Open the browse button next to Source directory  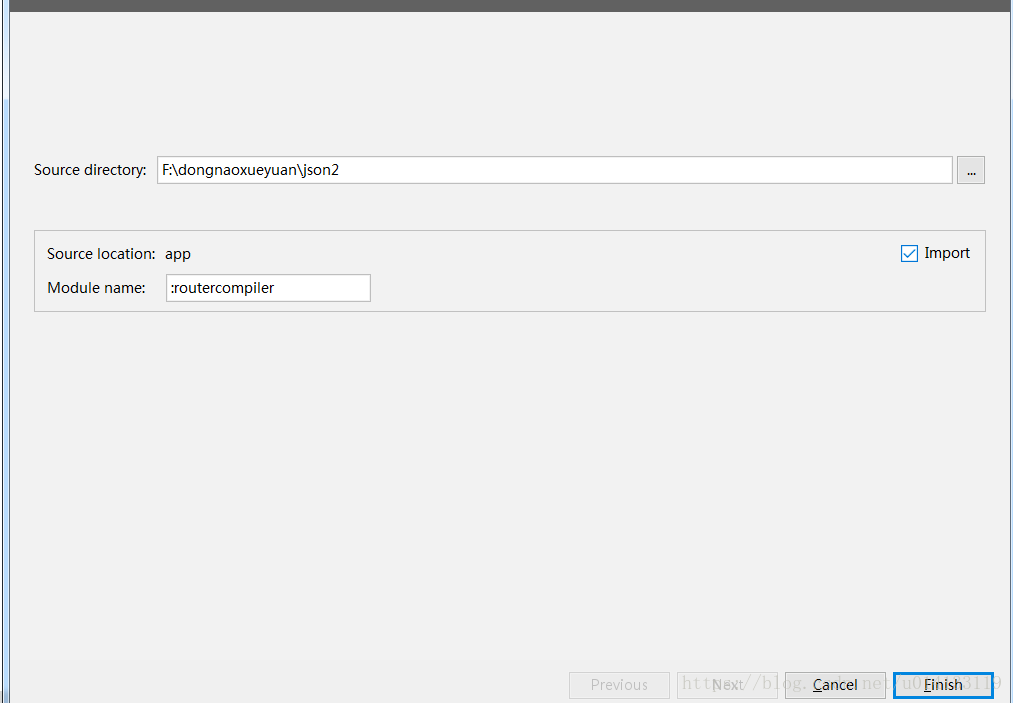coord(970,170)
